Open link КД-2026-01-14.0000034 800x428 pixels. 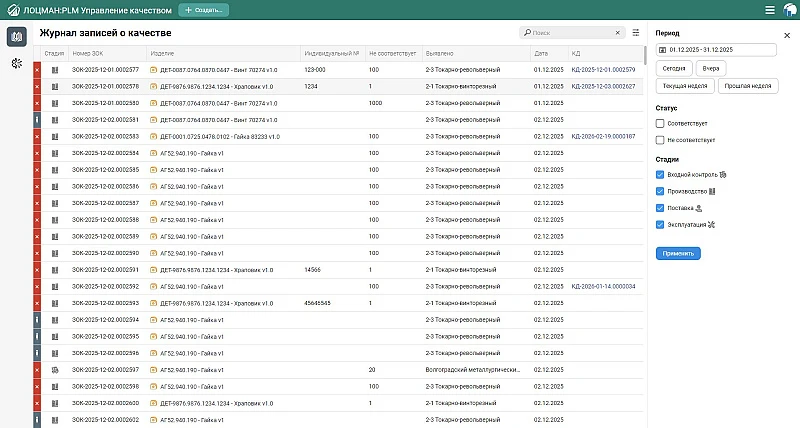pos(604,287)
